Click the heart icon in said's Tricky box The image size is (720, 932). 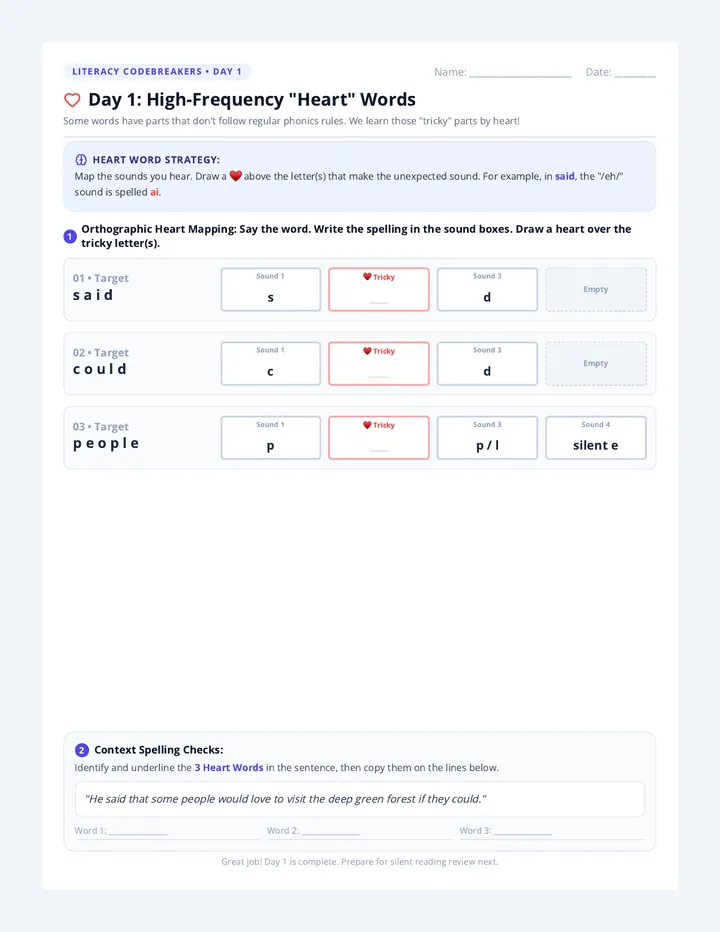(367, 276)
